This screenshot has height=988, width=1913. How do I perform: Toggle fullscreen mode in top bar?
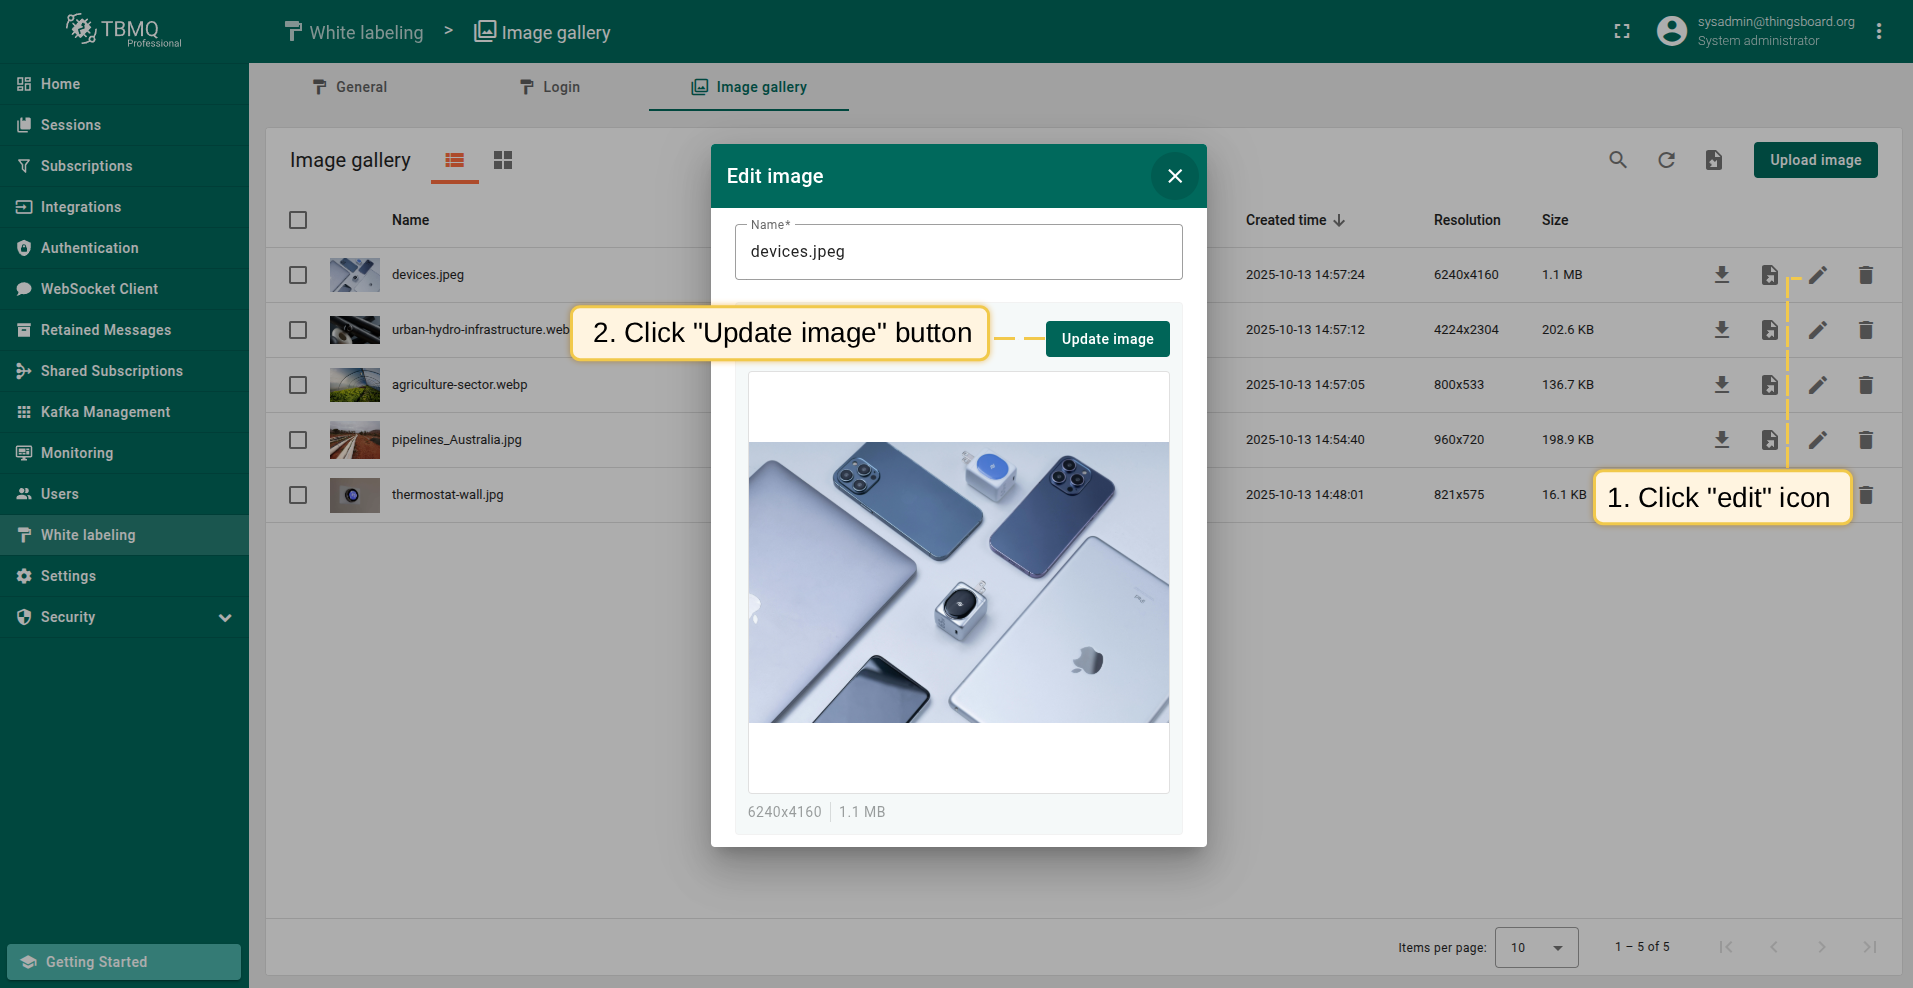[x=1622, y=32]
